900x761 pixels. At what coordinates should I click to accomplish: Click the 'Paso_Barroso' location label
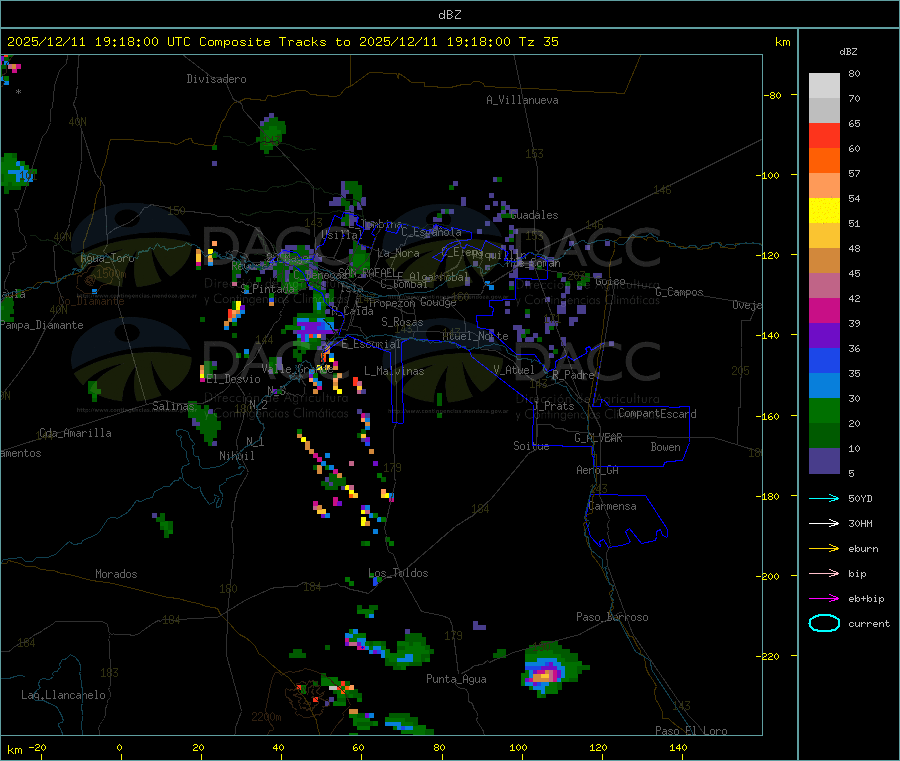tap(612, 617)
